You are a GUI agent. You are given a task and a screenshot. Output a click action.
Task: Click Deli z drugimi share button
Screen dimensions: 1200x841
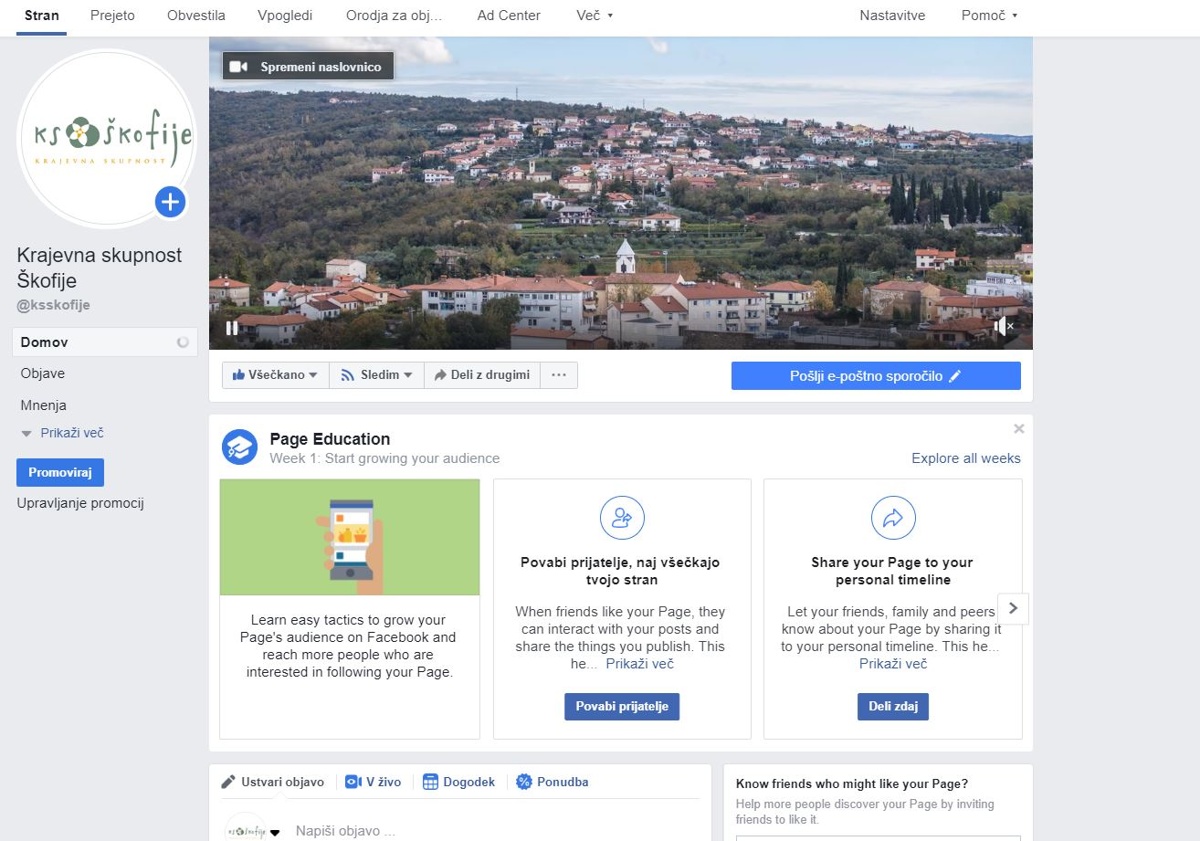[482, 375]
